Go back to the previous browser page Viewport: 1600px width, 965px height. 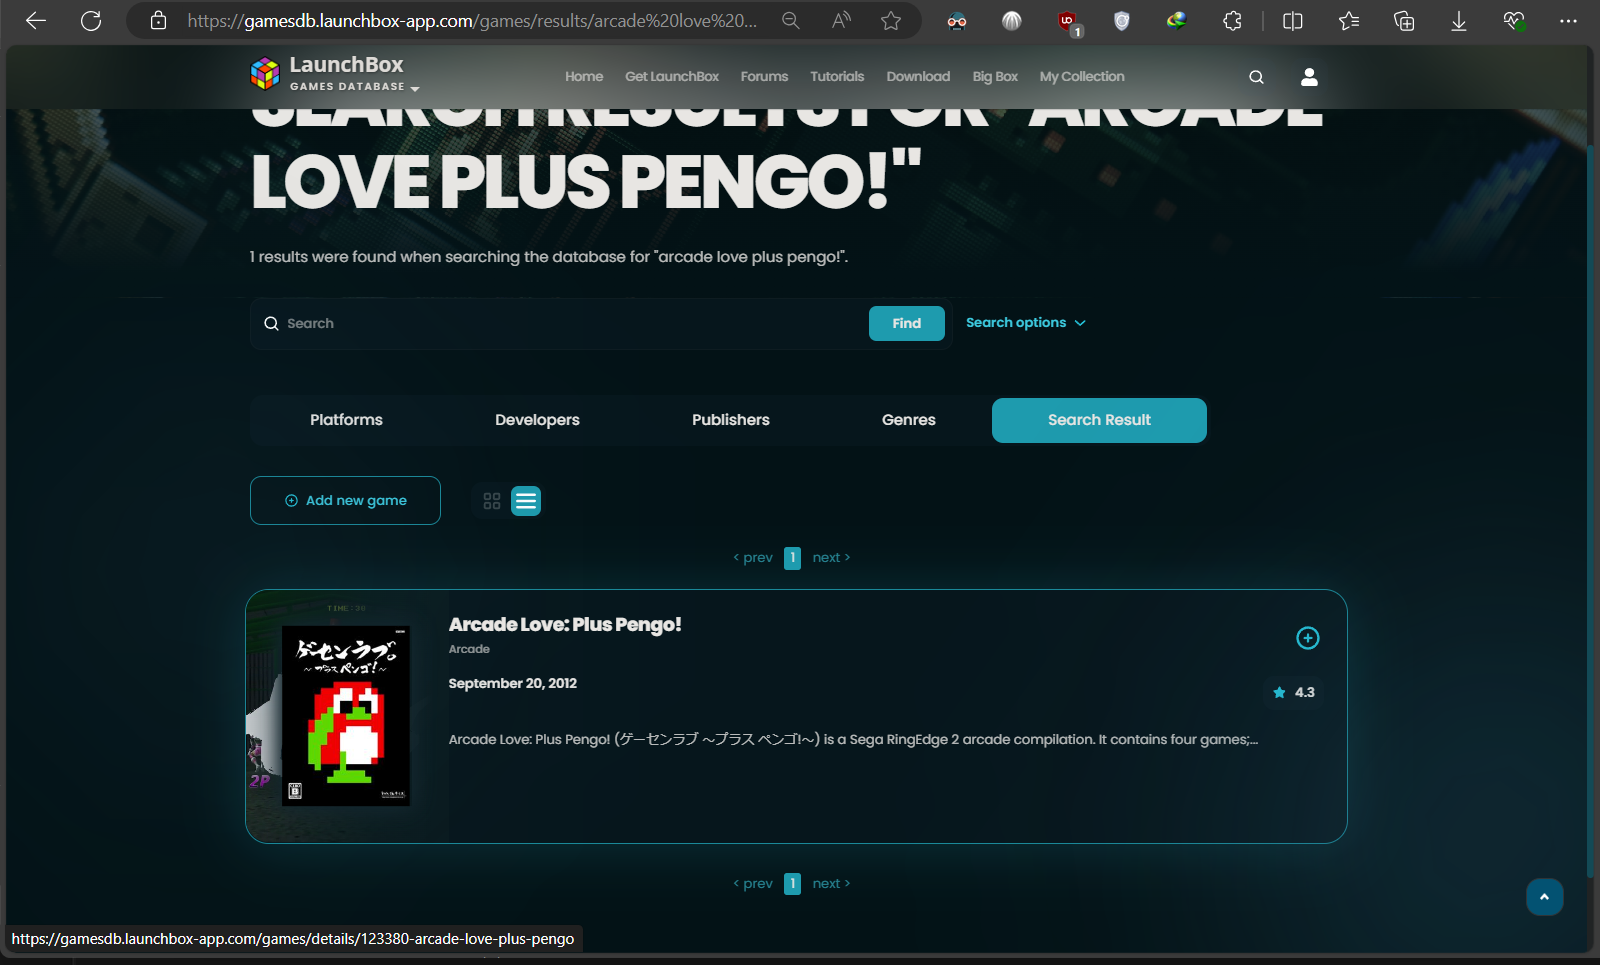point(36,21)
